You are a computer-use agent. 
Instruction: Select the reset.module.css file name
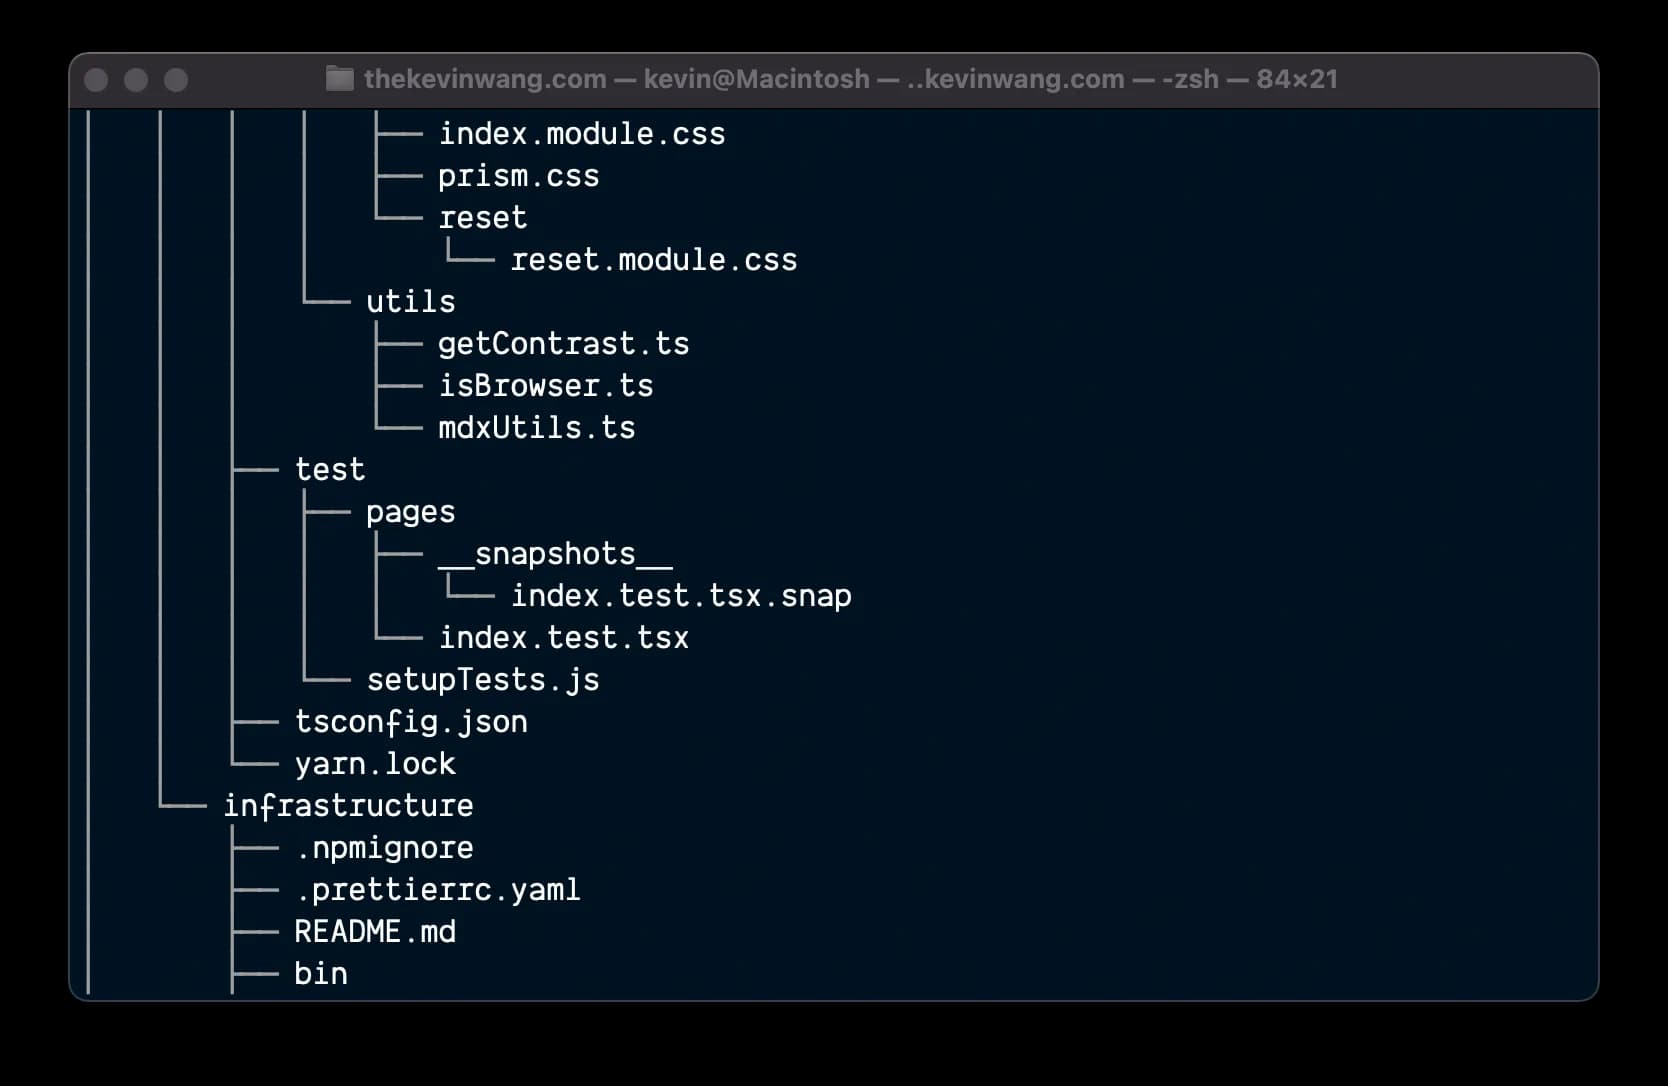pos(654,260)
